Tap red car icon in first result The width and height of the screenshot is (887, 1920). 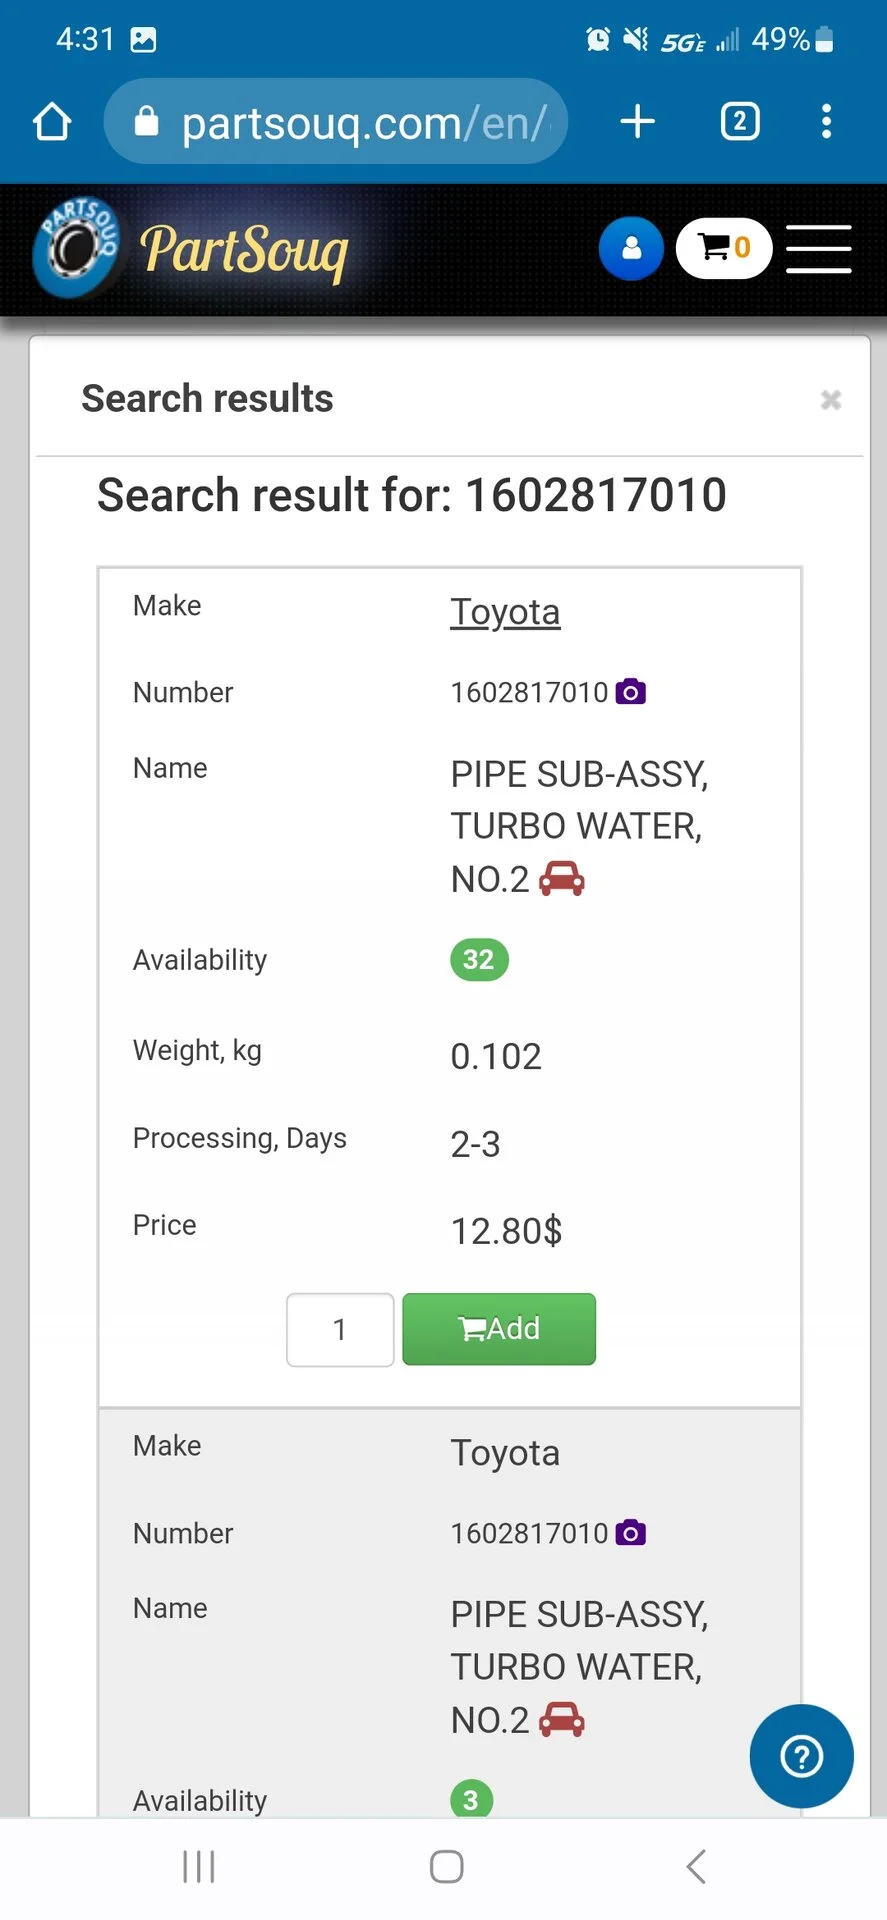(562, 879)
